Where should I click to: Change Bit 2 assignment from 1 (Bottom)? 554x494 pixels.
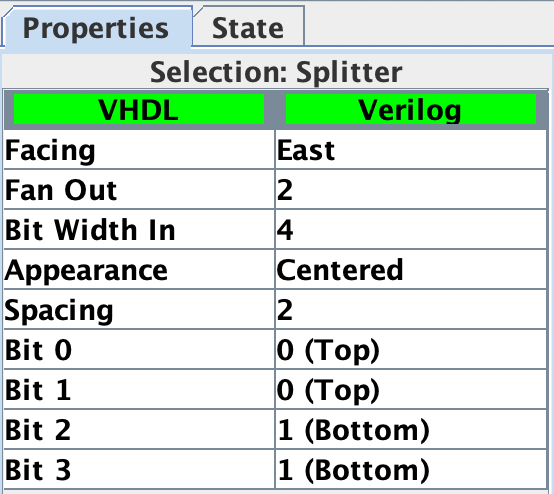(411, 430)
